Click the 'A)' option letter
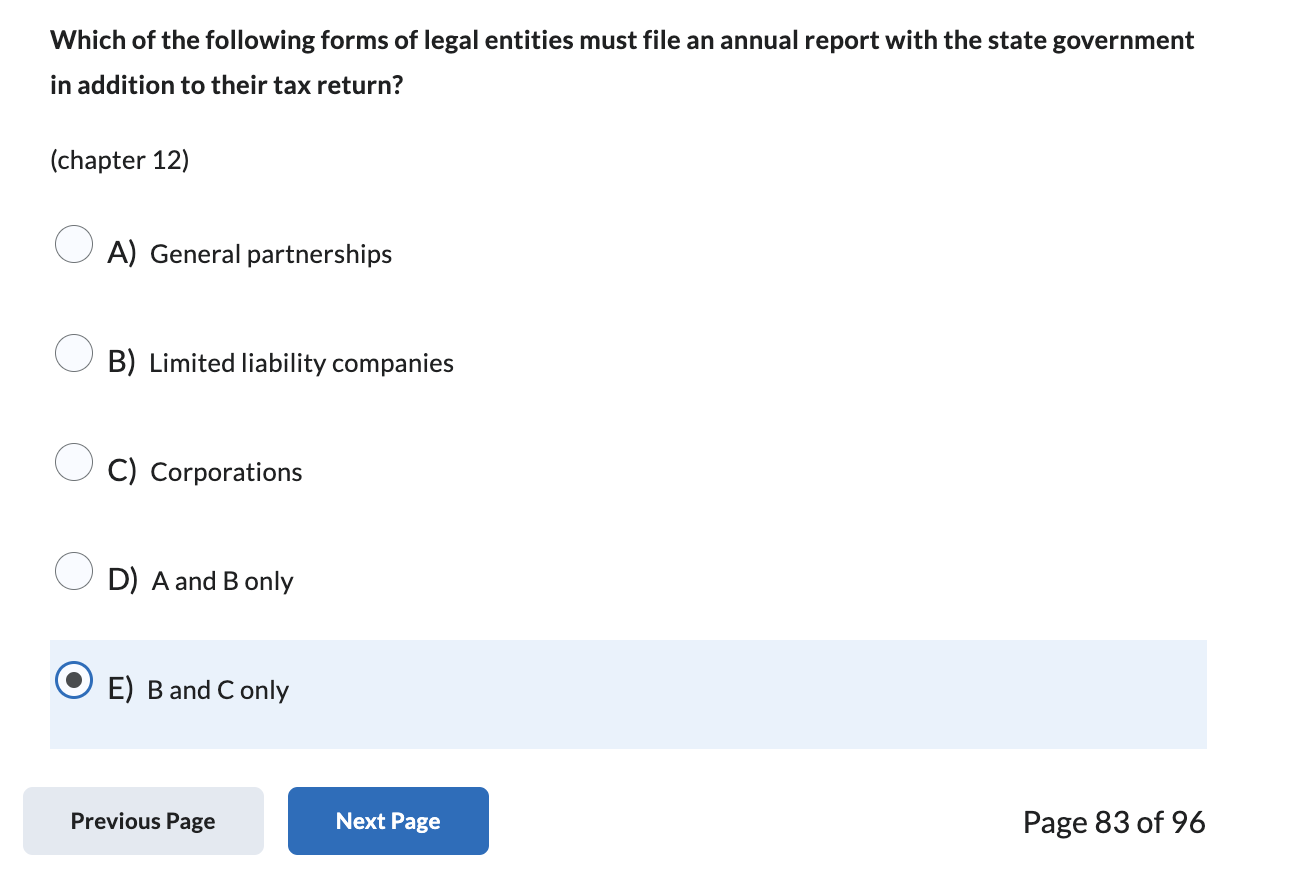 tap(122, 254)
